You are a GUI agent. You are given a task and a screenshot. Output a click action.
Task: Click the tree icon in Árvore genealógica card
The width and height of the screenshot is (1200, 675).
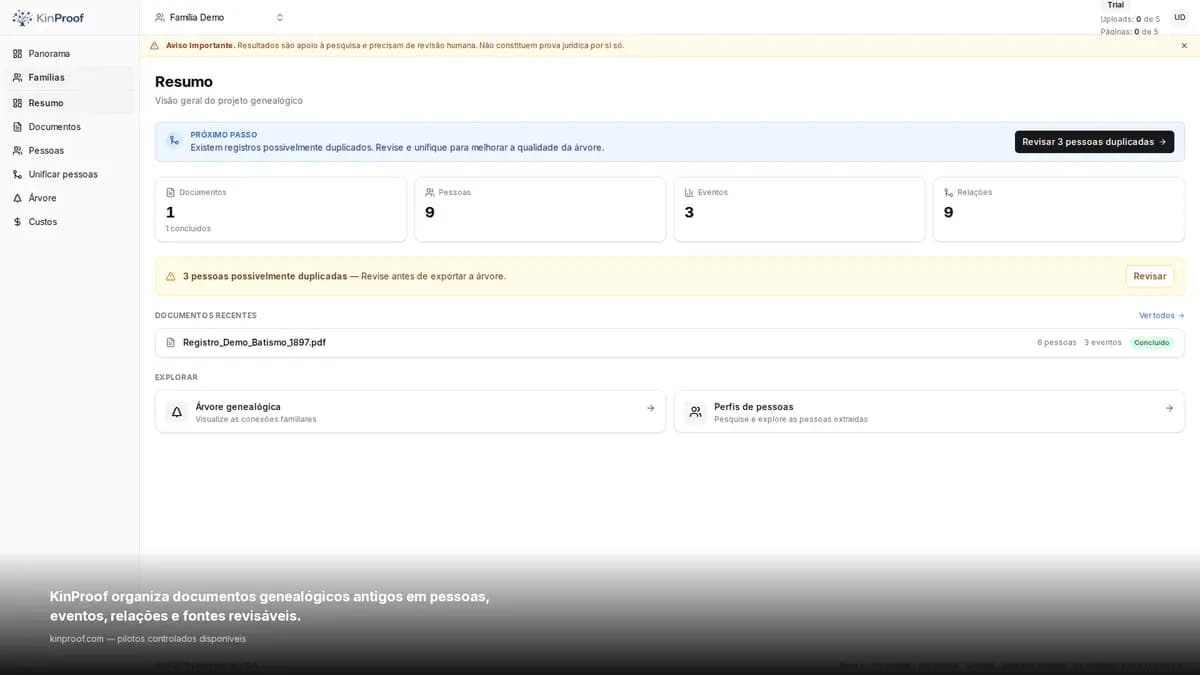[177, 411]
